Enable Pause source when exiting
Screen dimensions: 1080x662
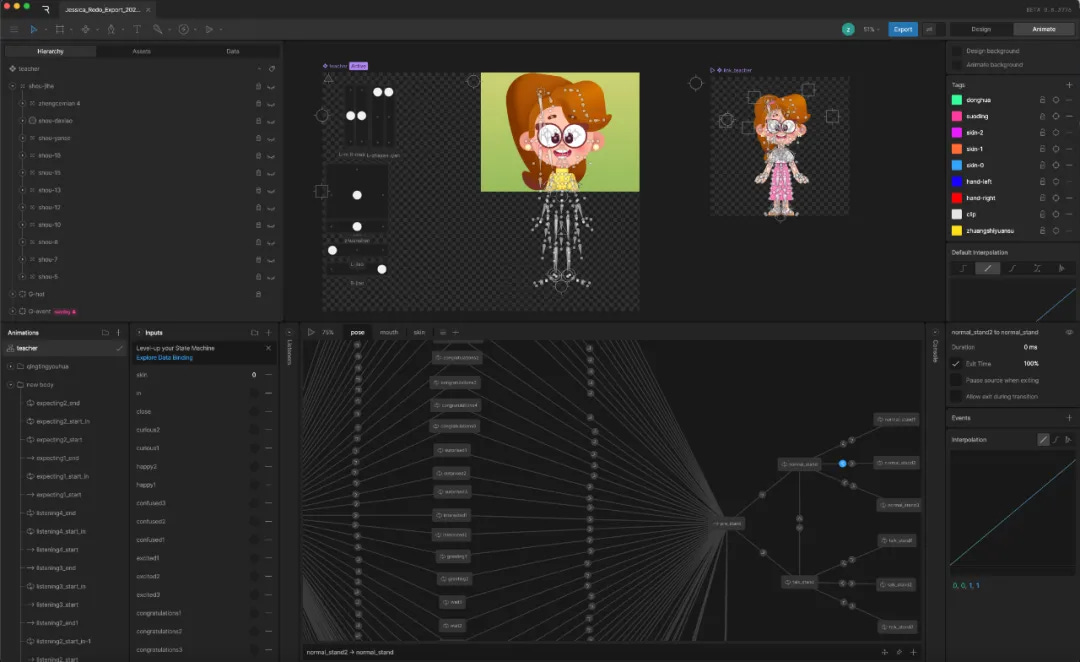click(x=956, y=380)
